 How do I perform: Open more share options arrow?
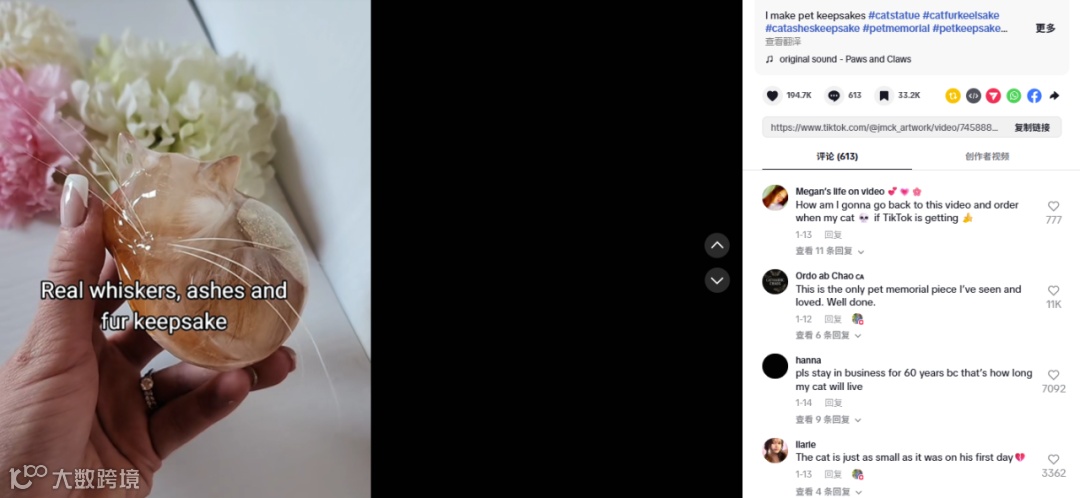point(1054,96)
